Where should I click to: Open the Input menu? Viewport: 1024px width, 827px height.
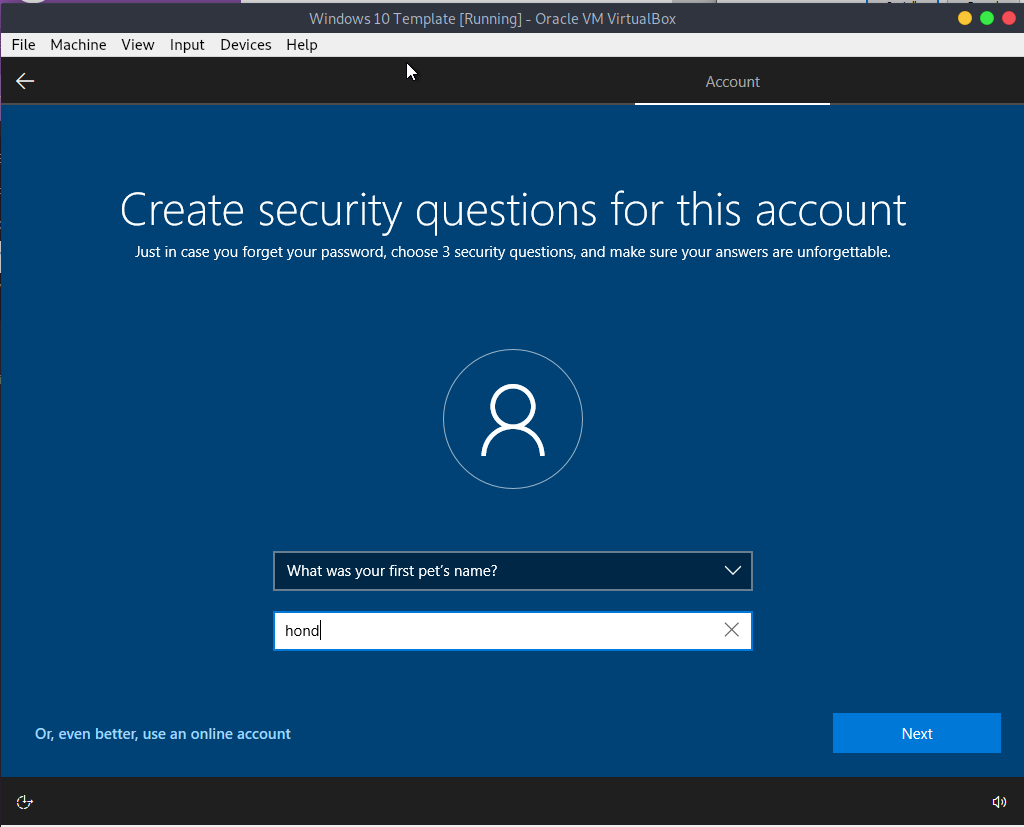pyautogui.click(x=187, y=44)
